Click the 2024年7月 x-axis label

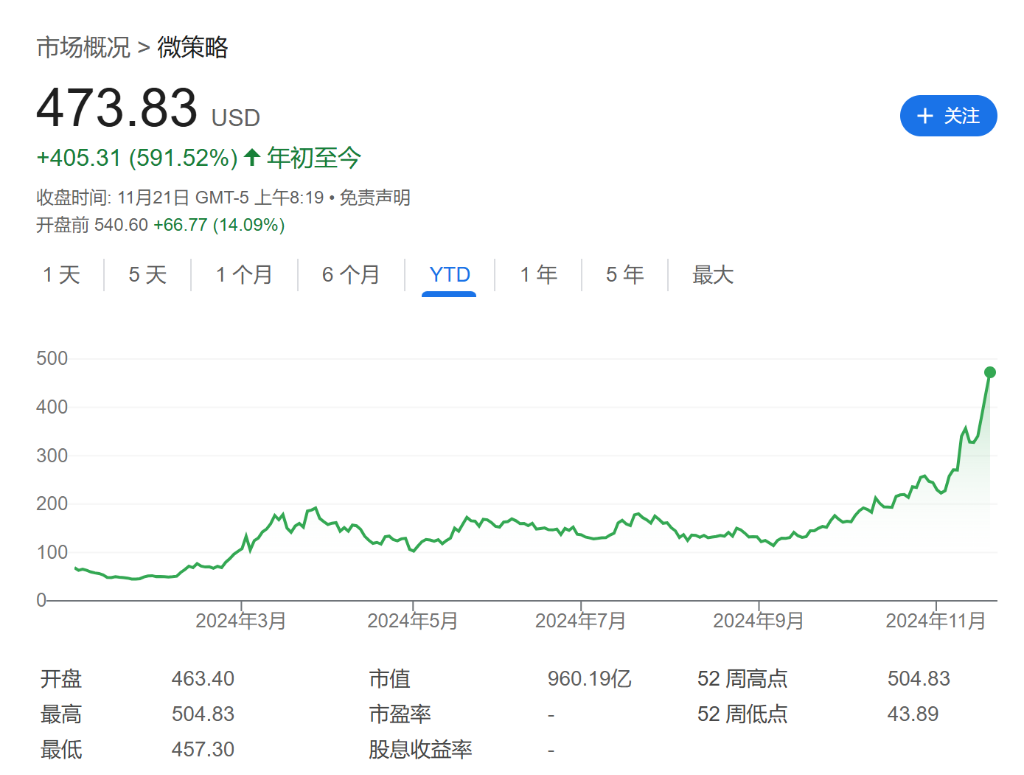pos(580,621)
